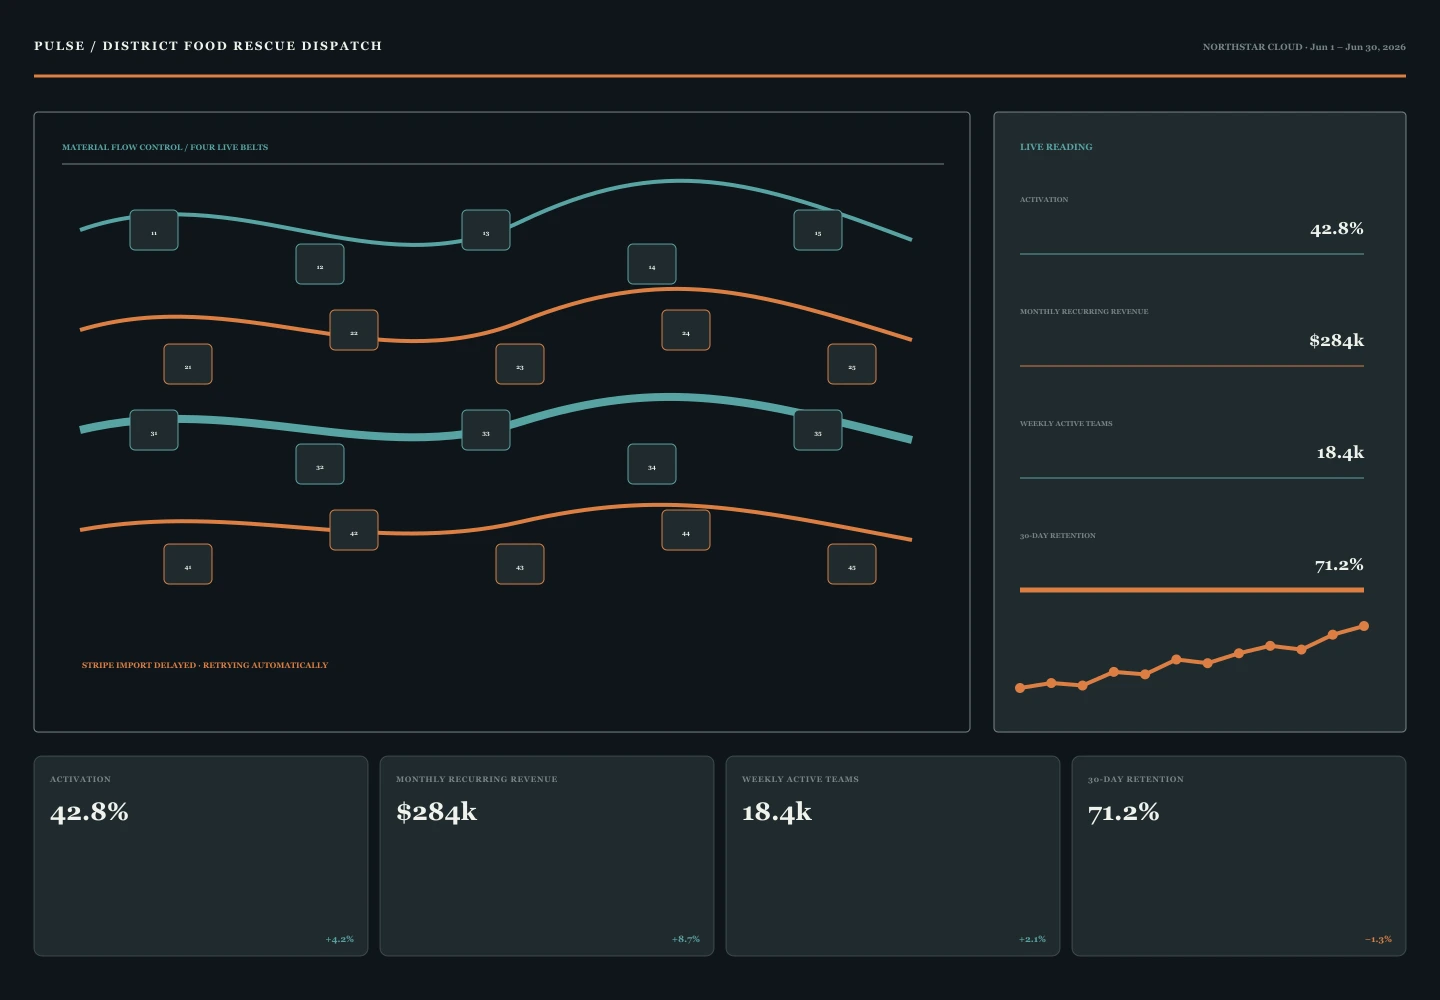Open node 22 on the orange belt
The width and height of the screenshot is (1440, 1000).
[x=354, y=330]
